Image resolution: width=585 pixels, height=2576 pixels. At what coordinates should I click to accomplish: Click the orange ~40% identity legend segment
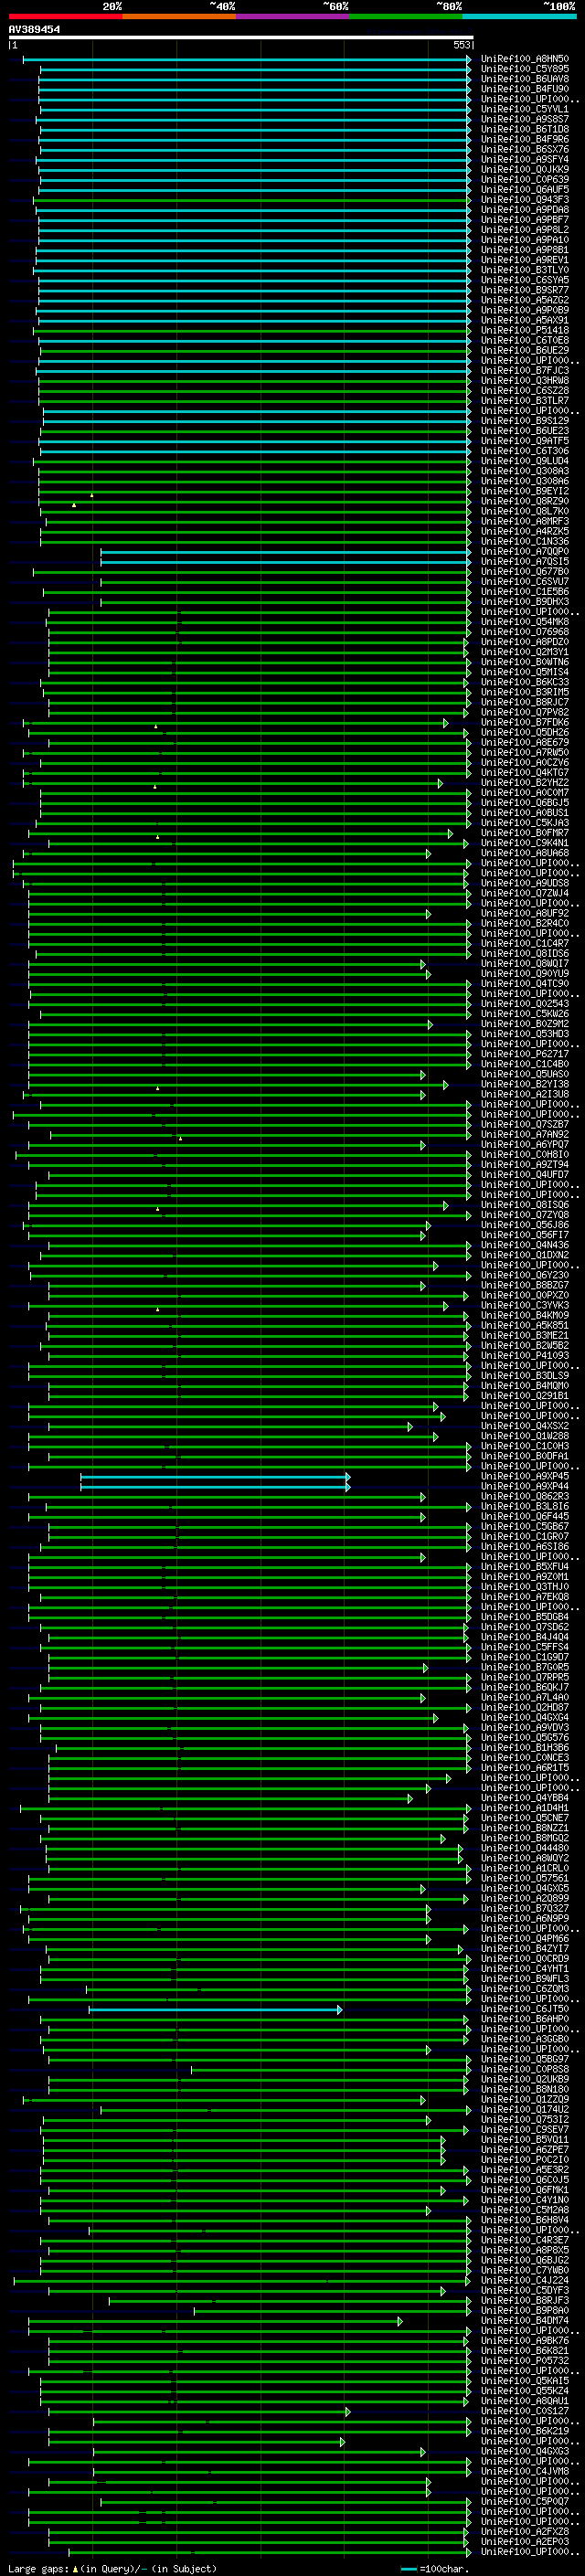(179, 16)
